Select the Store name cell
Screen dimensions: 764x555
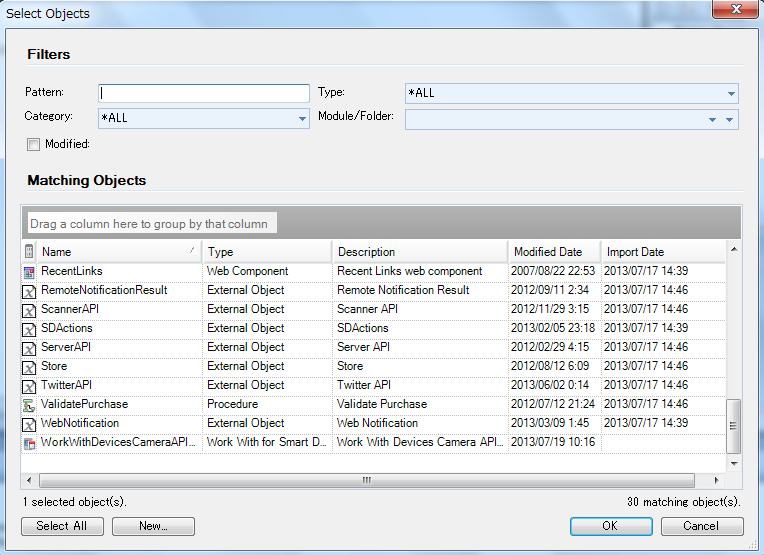[54, 366]
